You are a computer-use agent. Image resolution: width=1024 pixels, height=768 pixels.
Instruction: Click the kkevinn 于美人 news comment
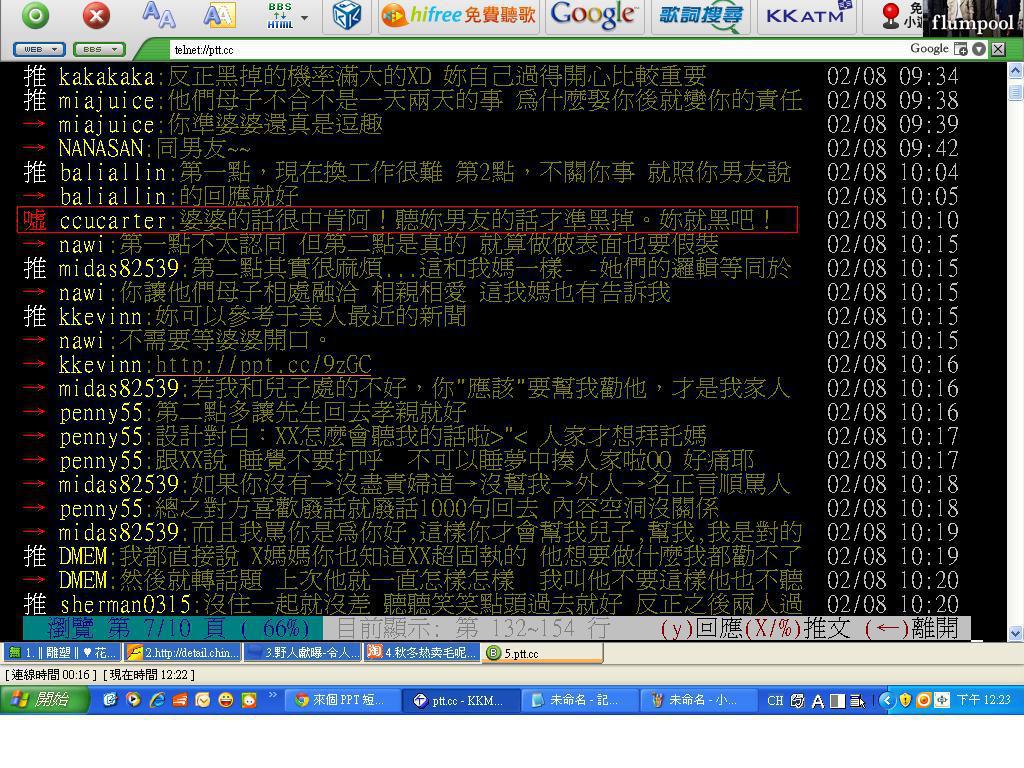(x=245, y=316)
